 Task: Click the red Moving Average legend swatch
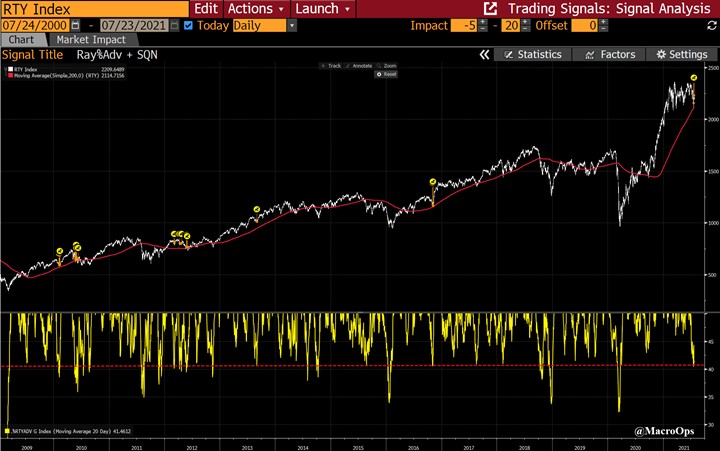pos(9,74)
